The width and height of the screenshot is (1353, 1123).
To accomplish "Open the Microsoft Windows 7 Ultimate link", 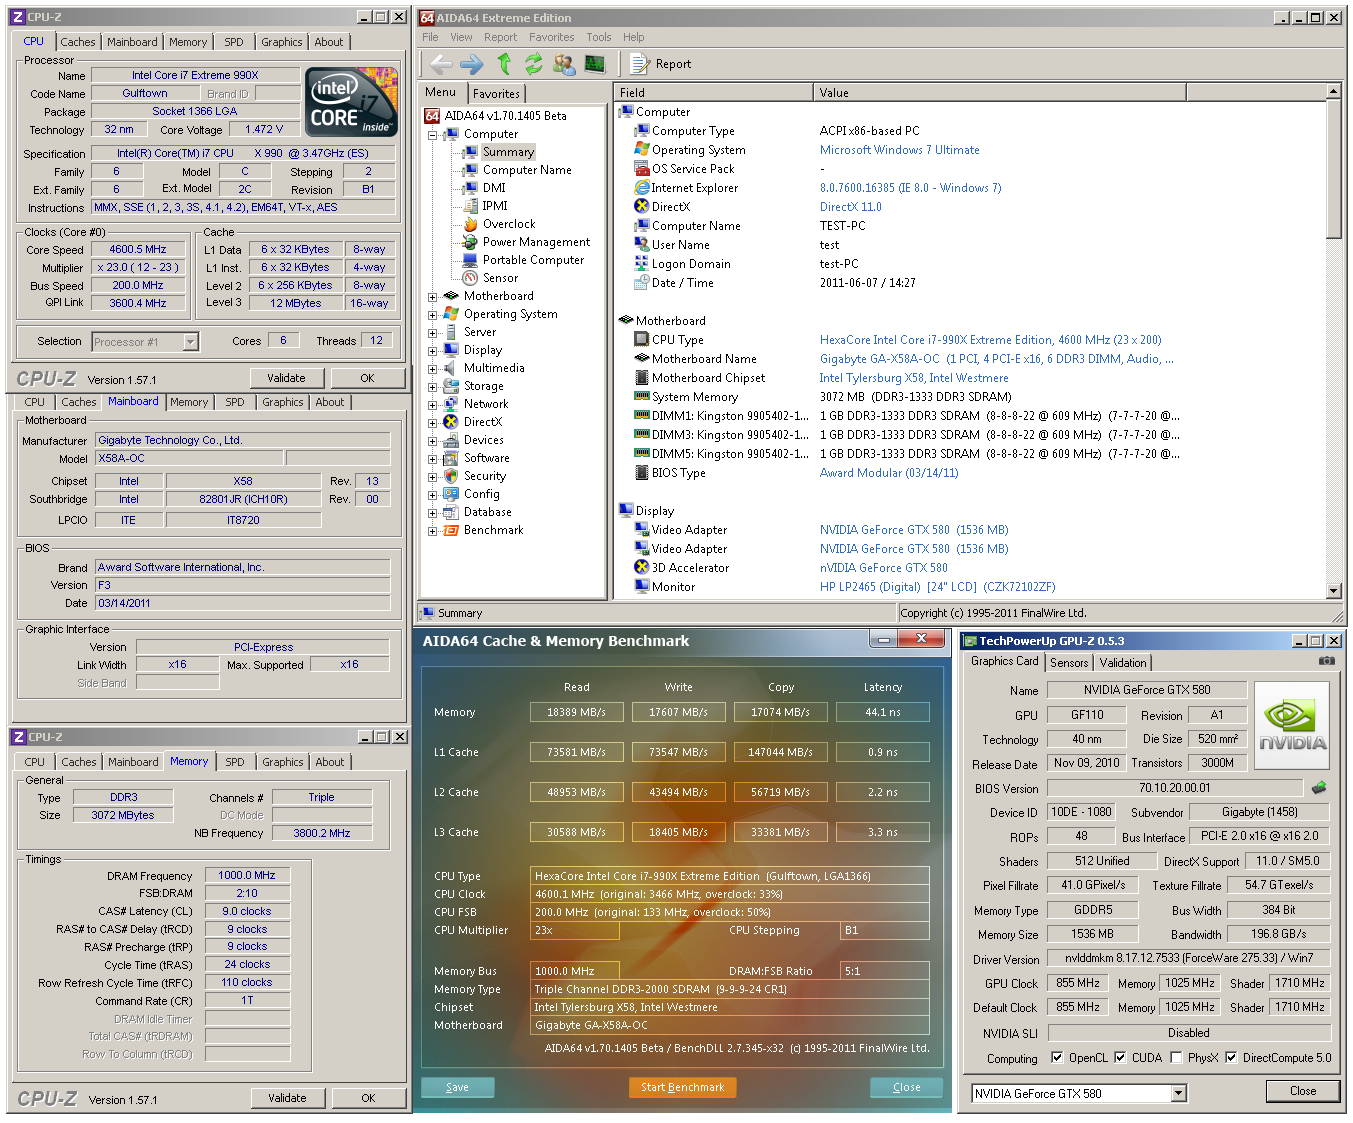I will [900, 150].
